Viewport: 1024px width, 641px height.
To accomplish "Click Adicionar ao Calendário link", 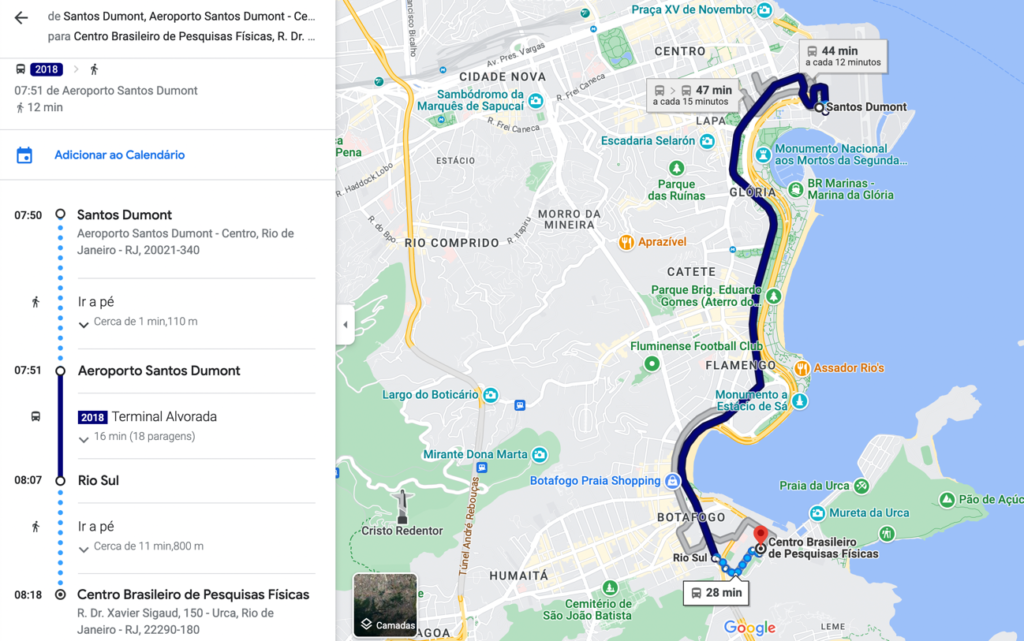I will pyautogui.click(x=120, y=155).
